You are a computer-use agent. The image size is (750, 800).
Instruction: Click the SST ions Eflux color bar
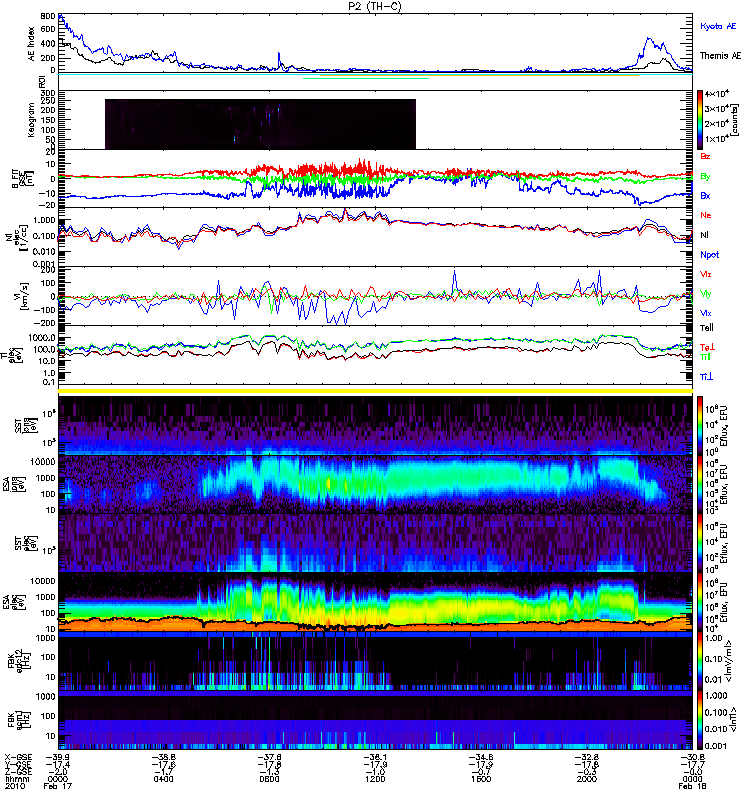click(700, 425)
